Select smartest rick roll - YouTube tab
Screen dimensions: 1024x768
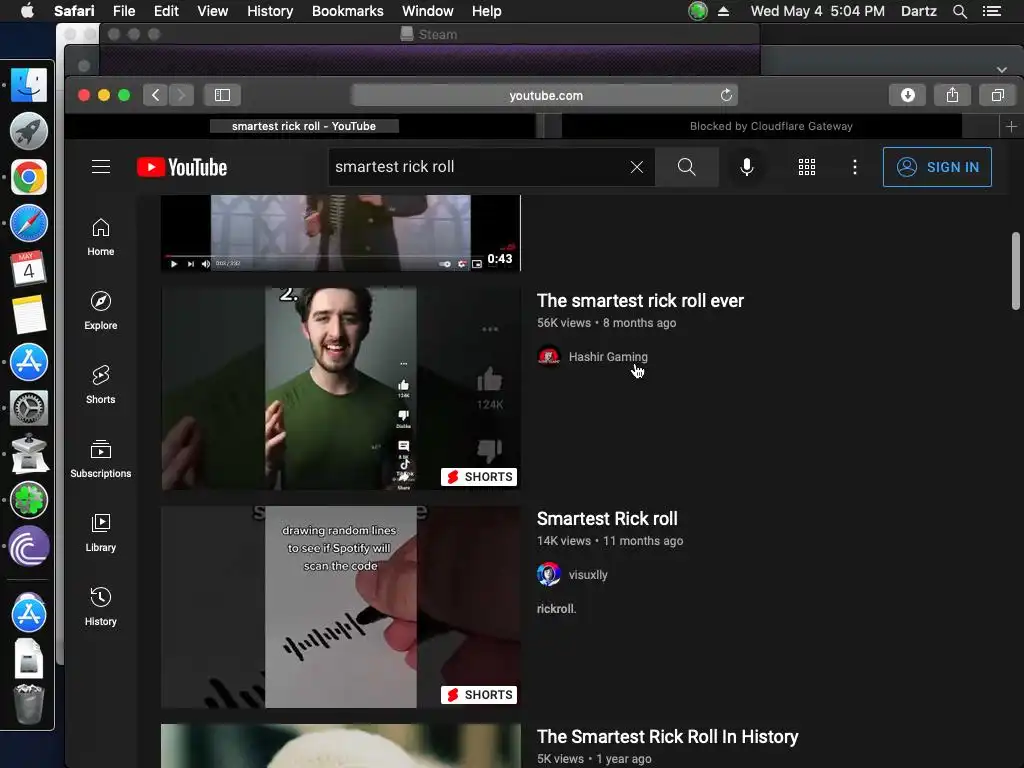[304, 127]
